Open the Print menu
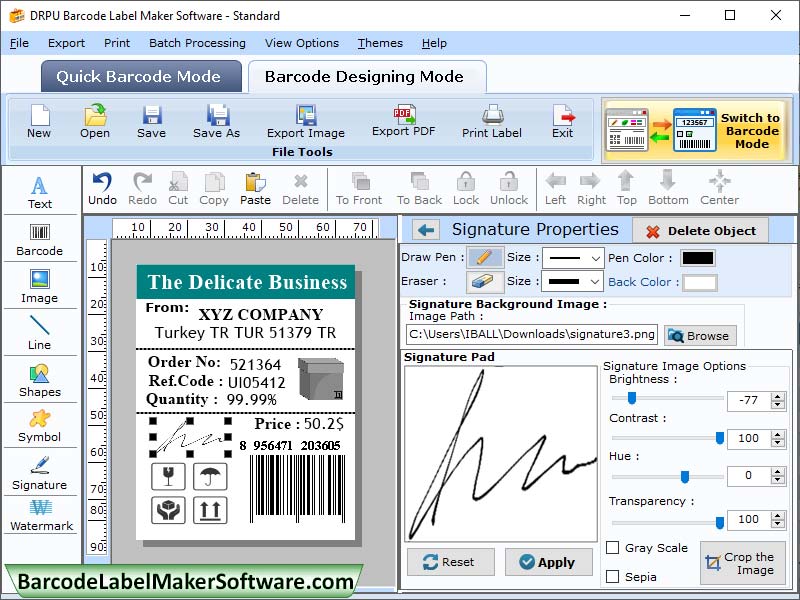 tap(117, 43)
